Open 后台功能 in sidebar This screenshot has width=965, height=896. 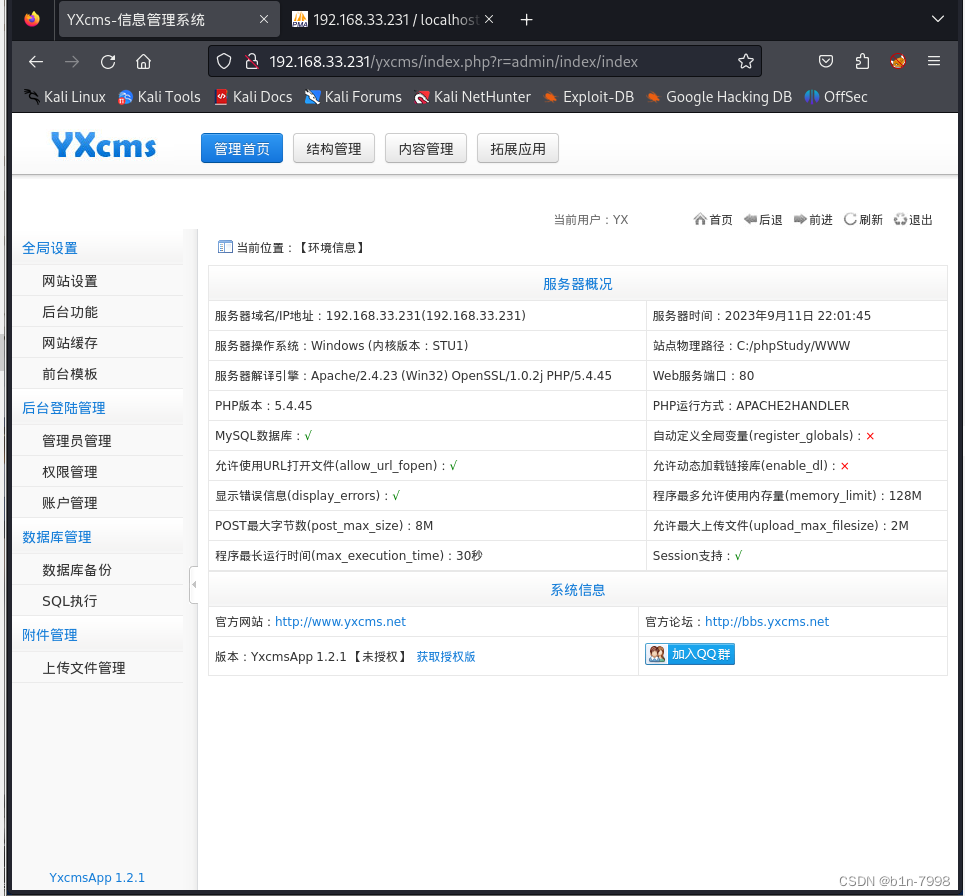click(70, 312)
